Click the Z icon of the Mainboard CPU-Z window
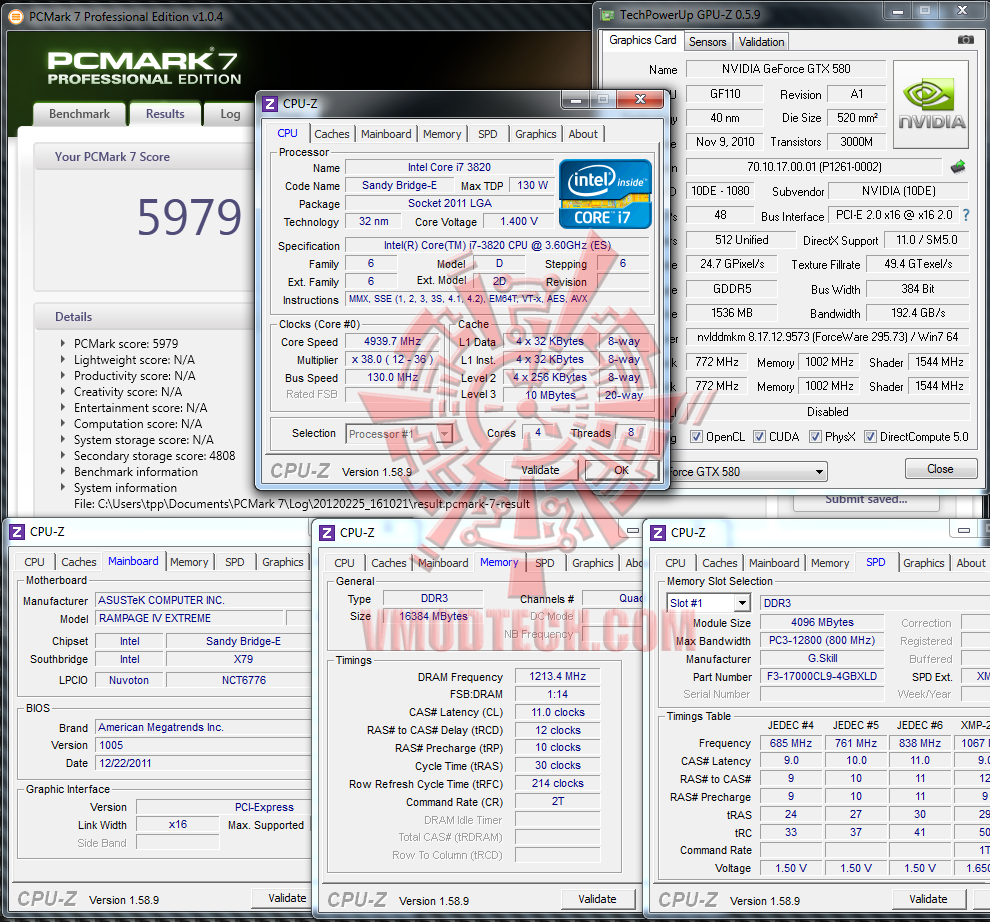The height and width of the screenshot is (922, 990). pos(17,532)
